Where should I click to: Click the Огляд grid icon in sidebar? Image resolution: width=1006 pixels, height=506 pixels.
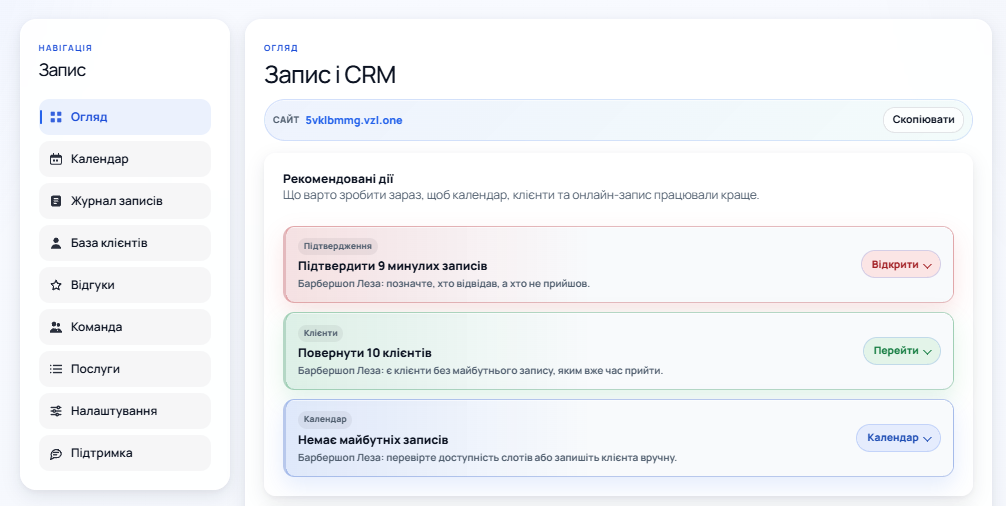56,117
